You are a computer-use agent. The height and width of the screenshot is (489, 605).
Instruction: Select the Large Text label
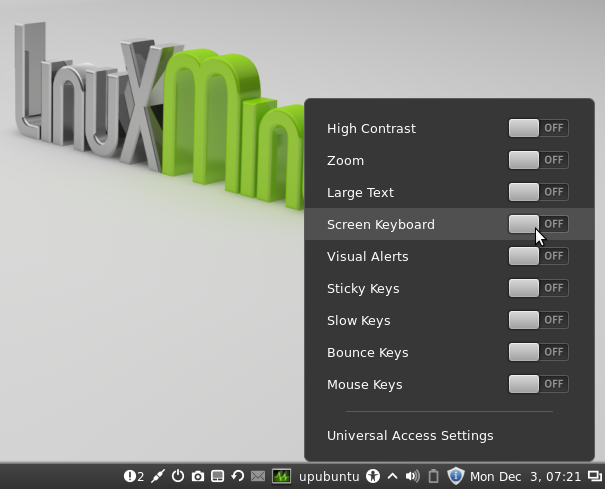pyautogui.click(x=360, y=193)
